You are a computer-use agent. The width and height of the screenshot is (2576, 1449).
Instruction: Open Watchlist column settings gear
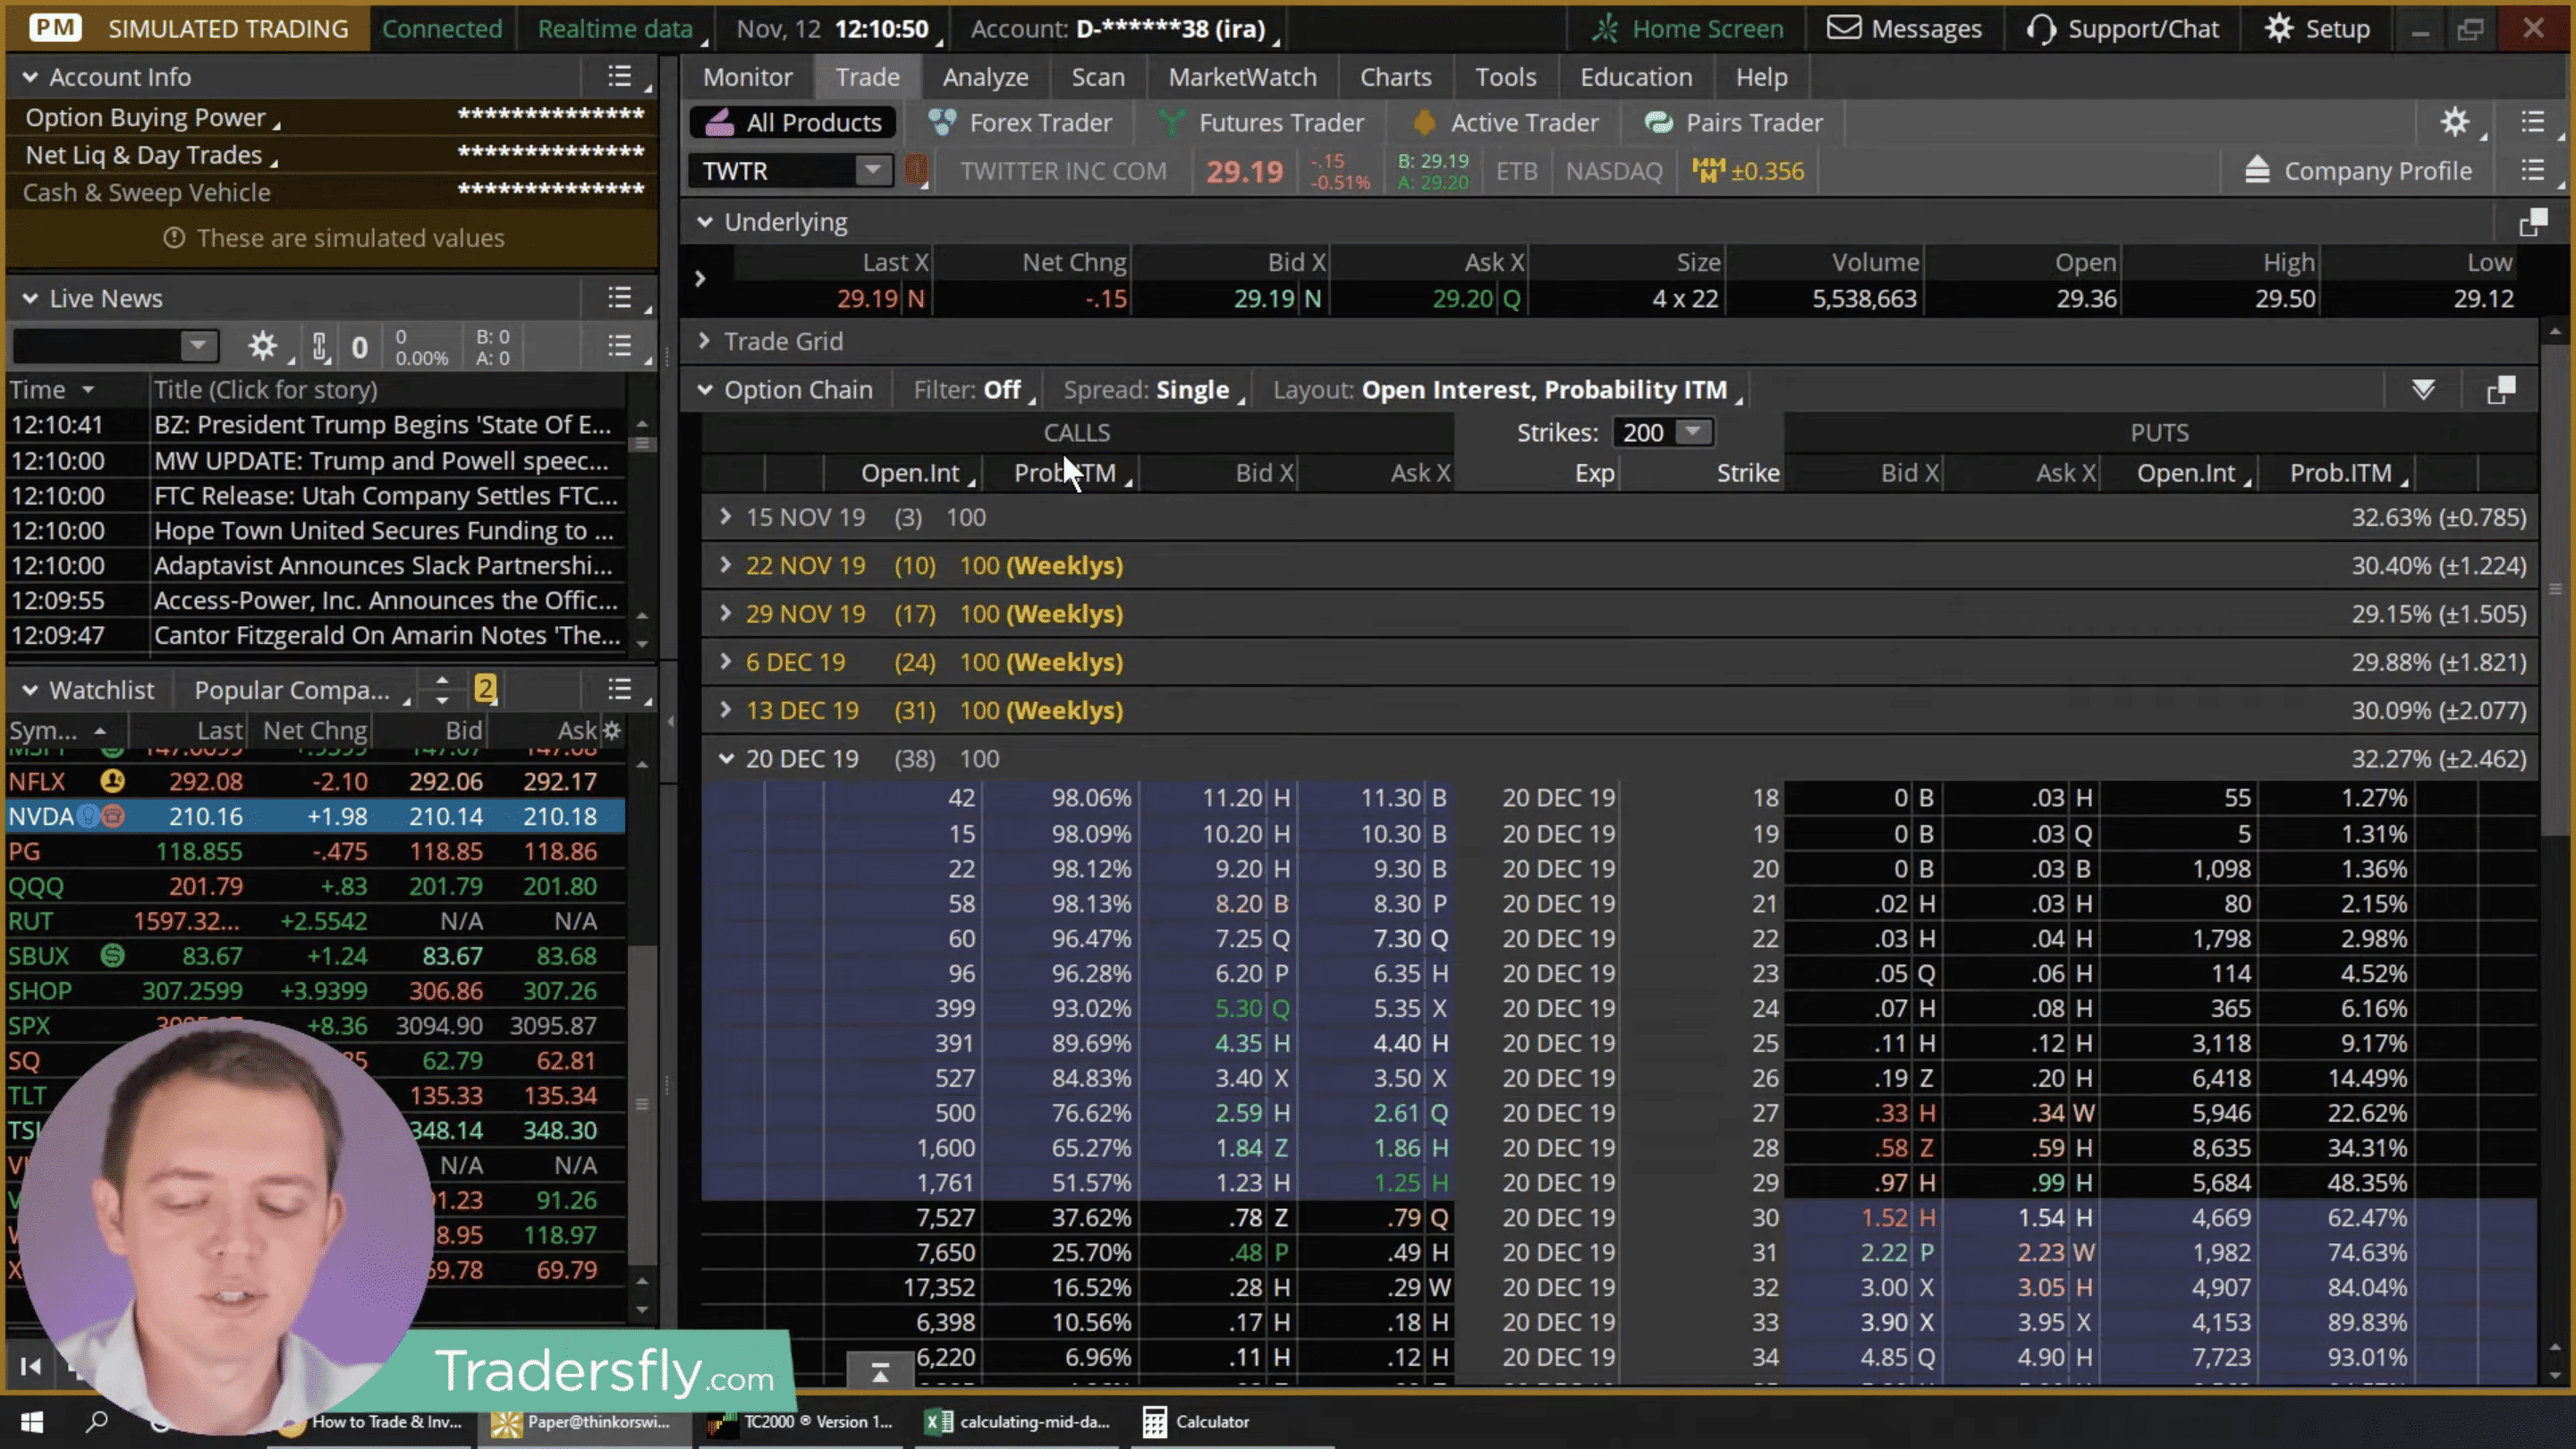pyautogui.click(x=612, y=730)
